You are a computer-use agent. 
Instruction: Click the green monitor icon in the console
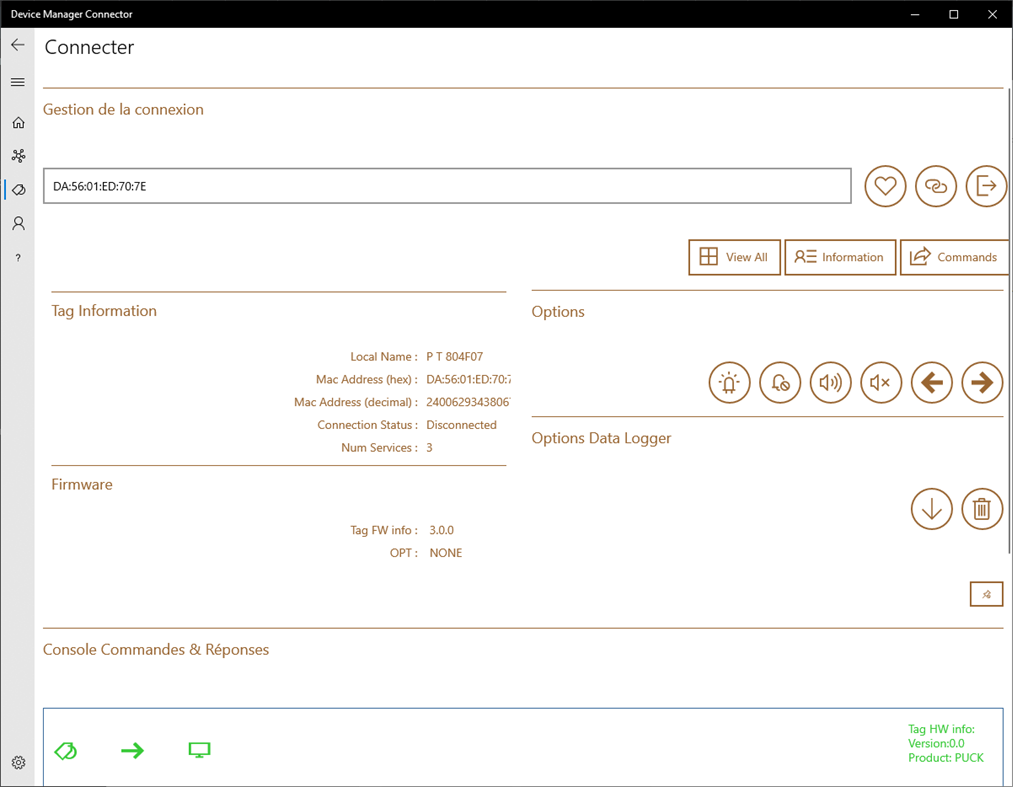click(199, 749)
